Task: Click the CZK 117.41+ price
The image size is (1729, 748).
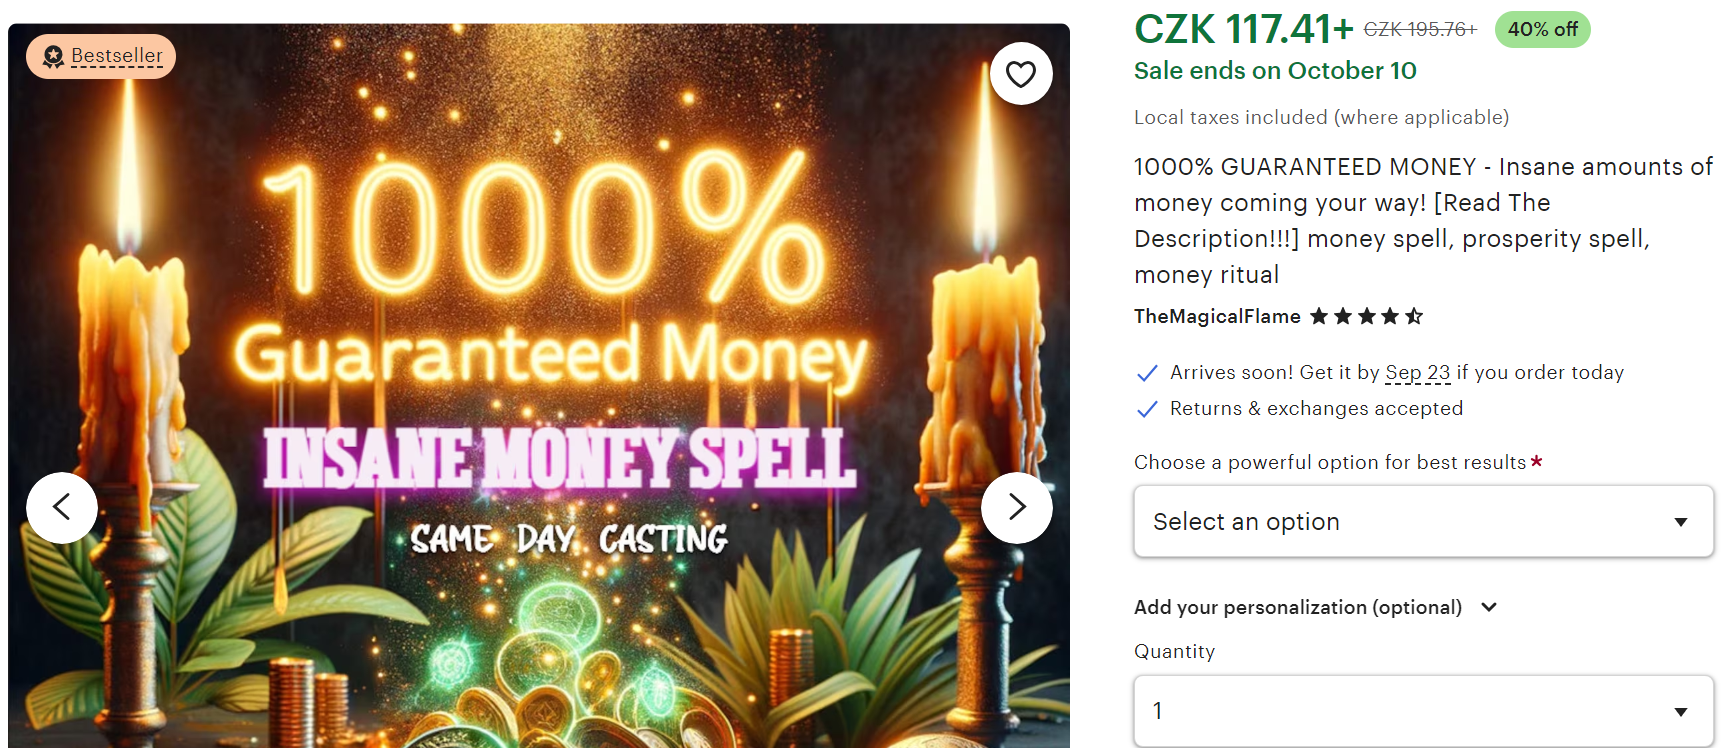Action: pyautogui.click(x=1243, y=30)
